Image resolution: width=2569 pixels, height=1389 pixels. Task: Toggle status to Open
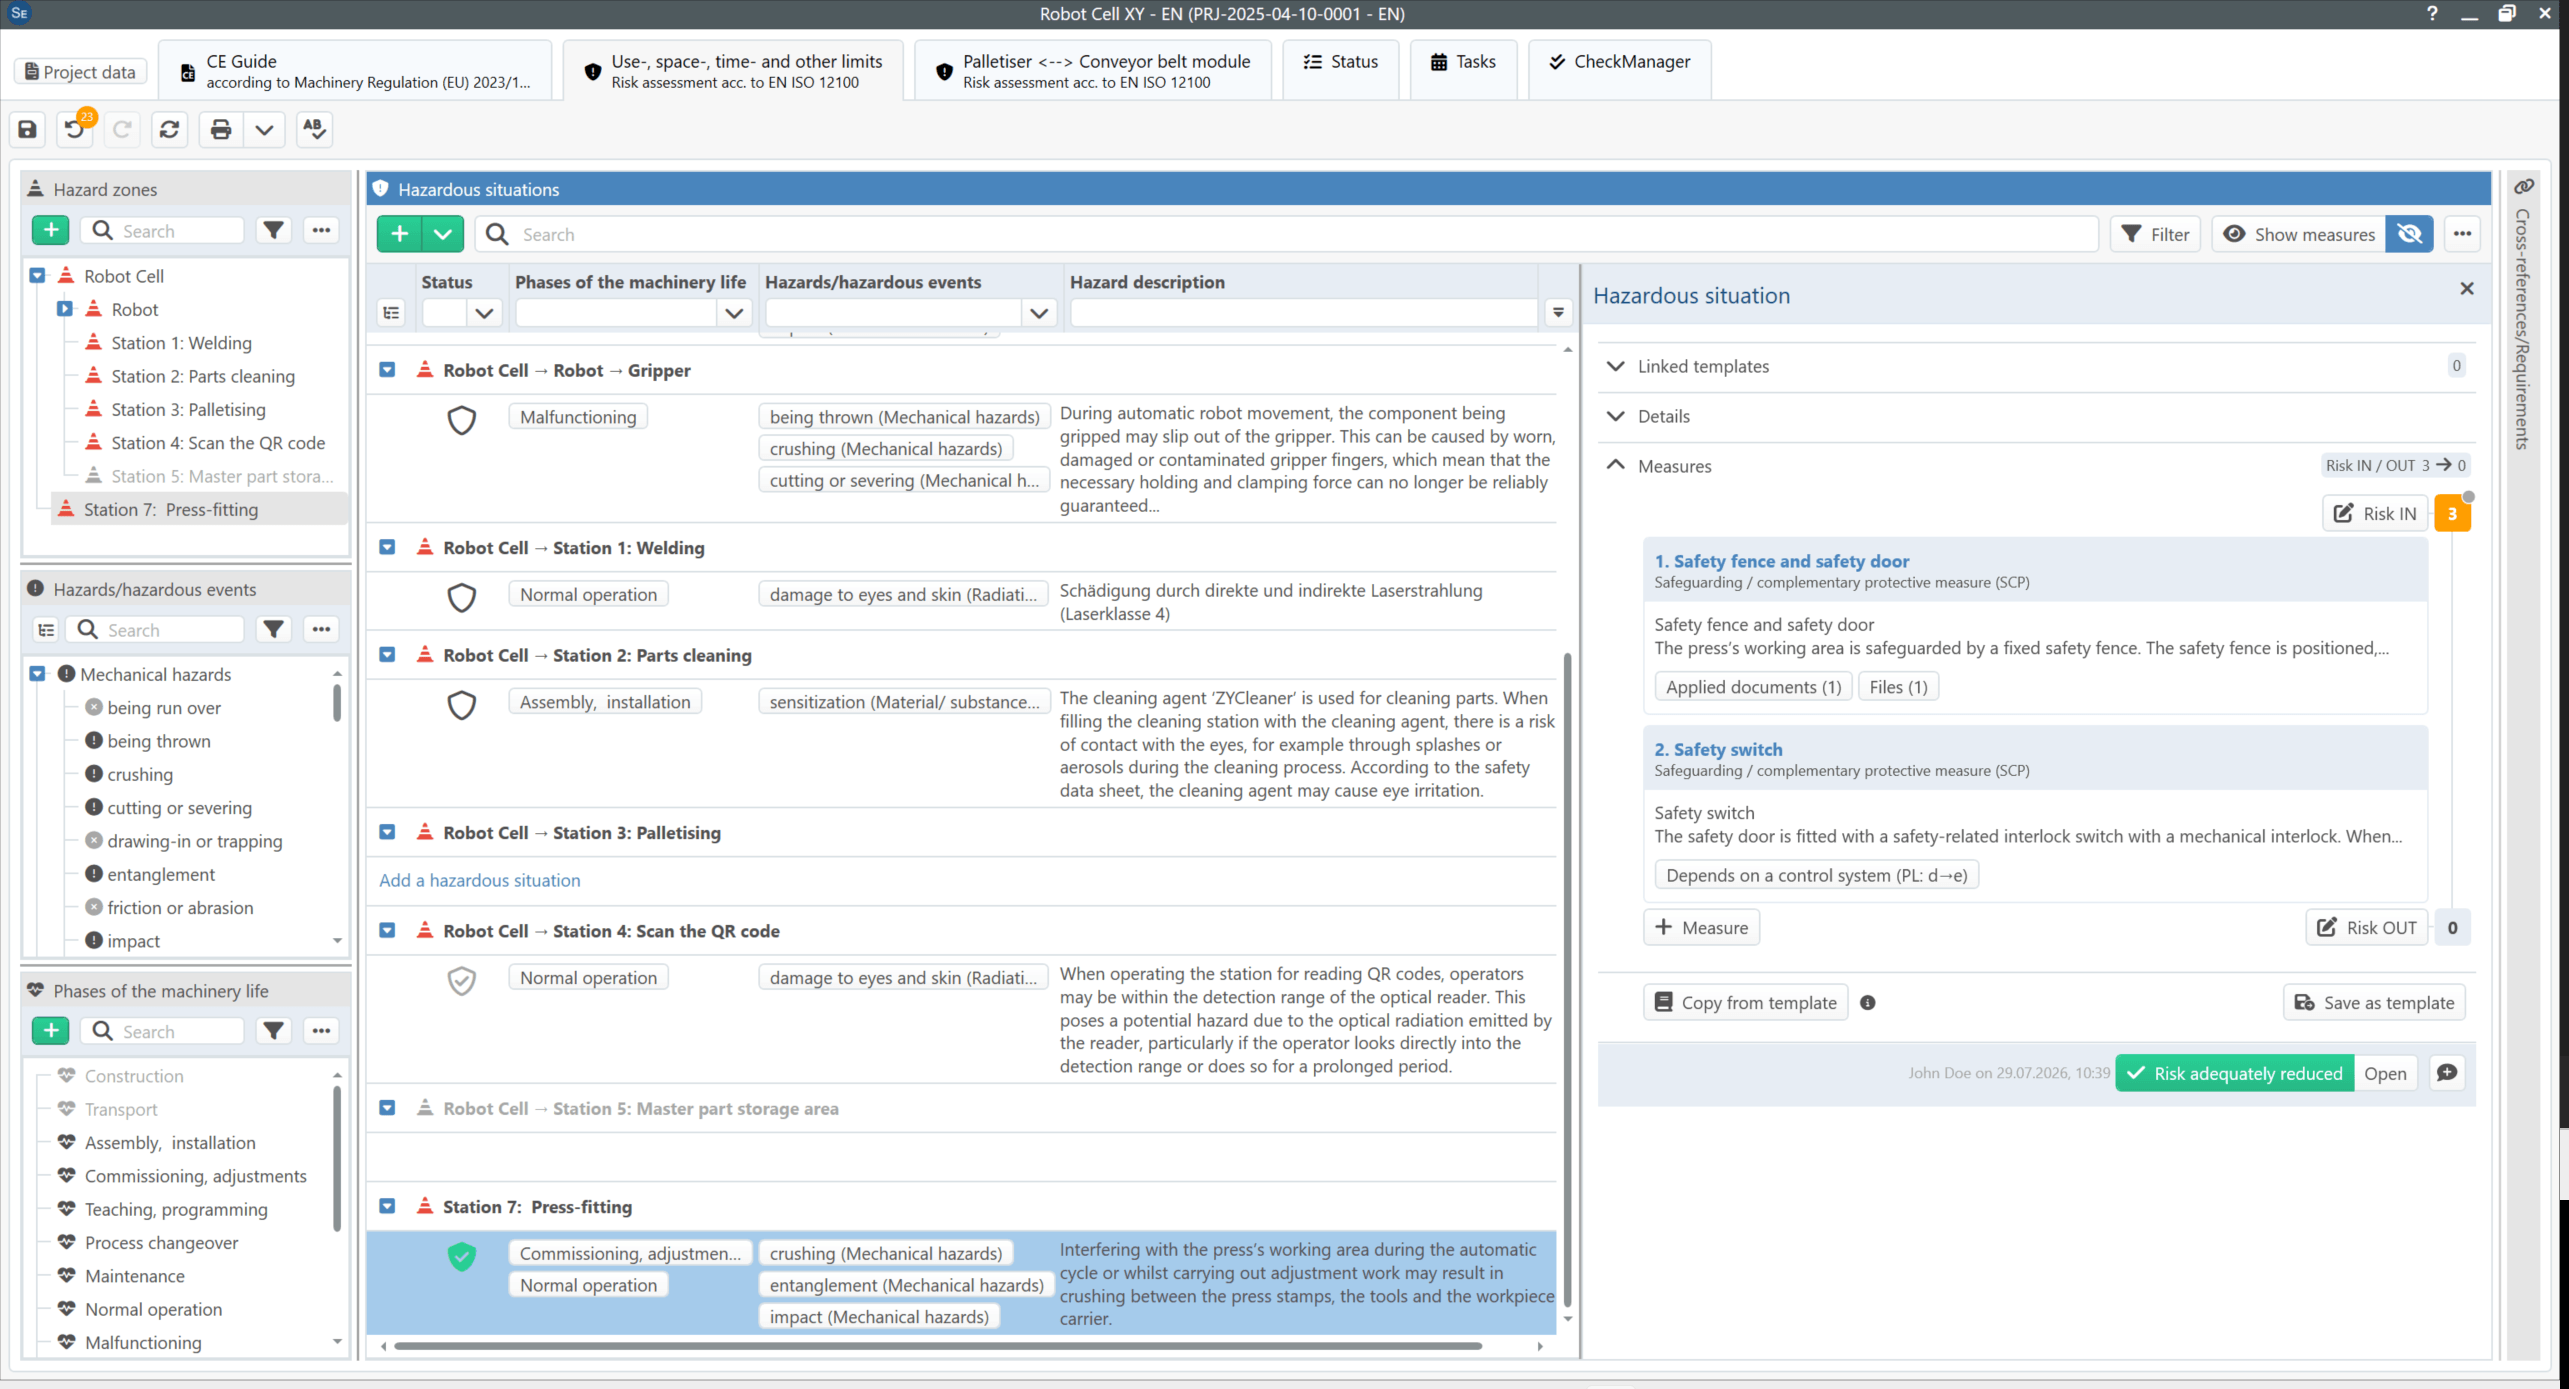pyautogui.click(x=2385, y=1073)
